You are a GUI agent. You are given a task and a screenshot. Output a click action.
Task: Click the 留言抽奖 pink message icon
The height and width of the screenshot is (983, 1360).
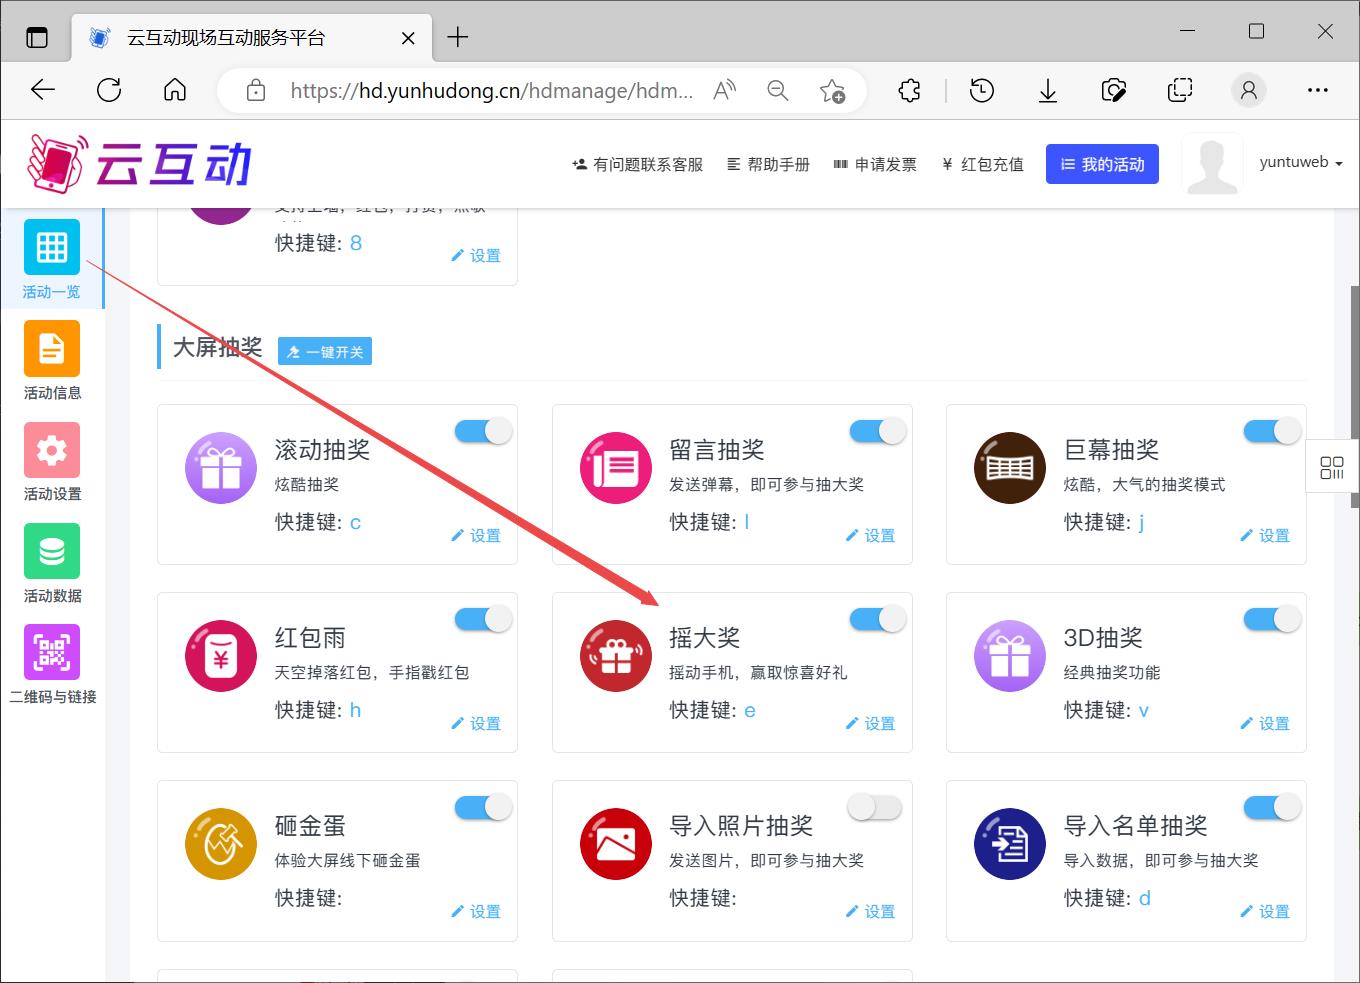(616, 468)
